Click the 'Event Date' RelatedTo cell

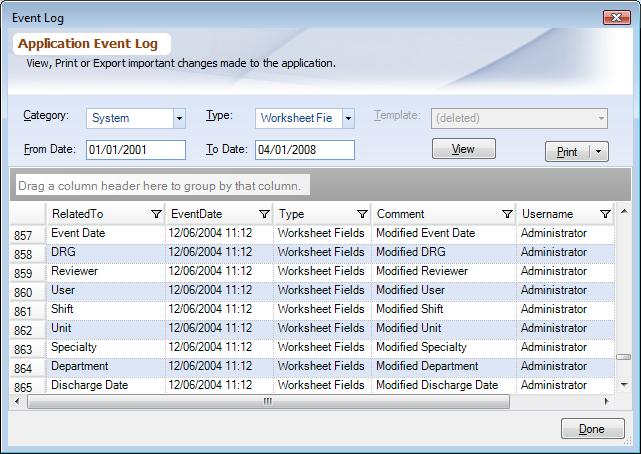click(x=106, y=233)
